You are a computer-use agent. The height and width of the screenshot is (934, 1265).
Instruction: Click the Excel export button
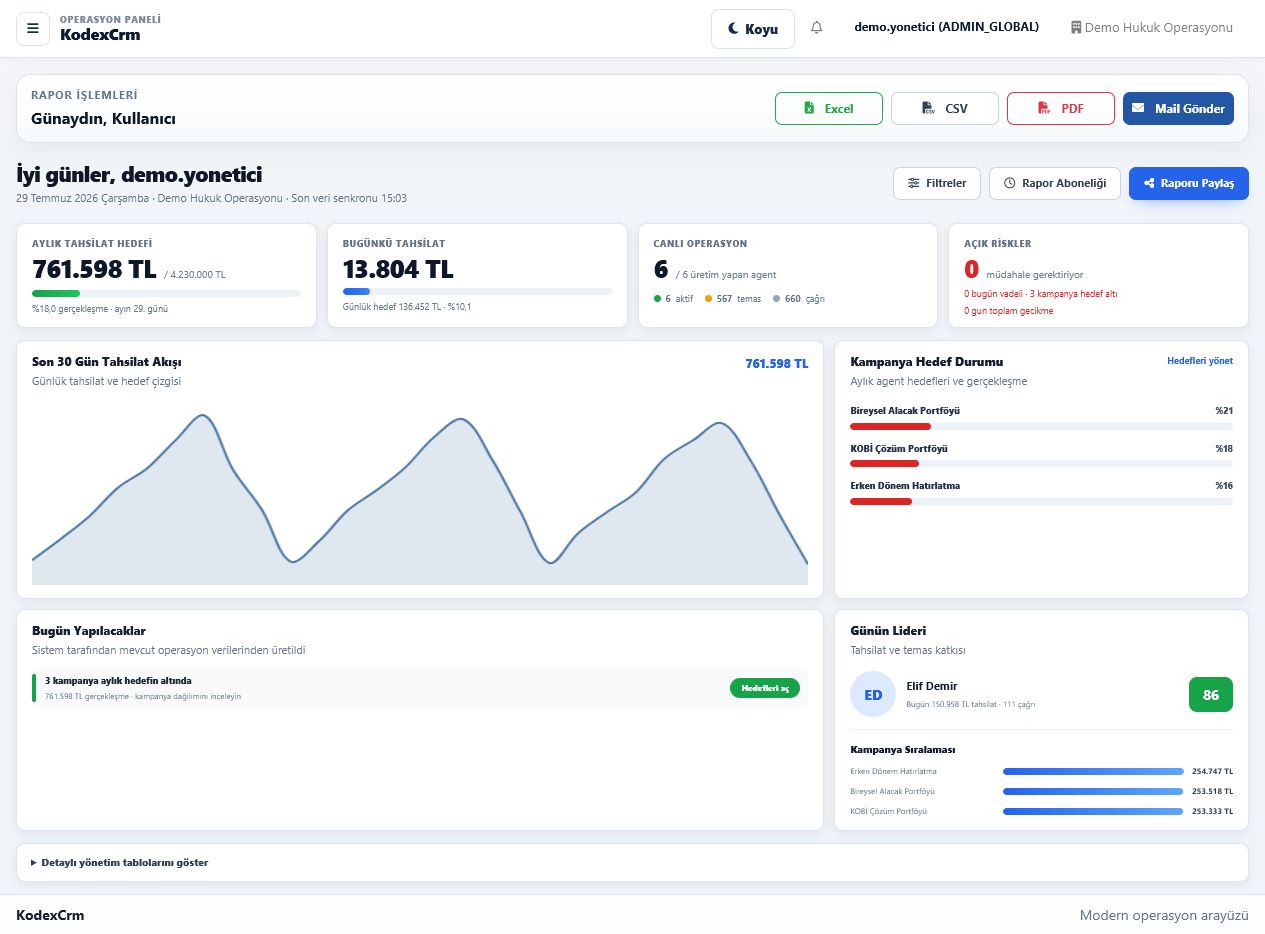pos(829,108)
